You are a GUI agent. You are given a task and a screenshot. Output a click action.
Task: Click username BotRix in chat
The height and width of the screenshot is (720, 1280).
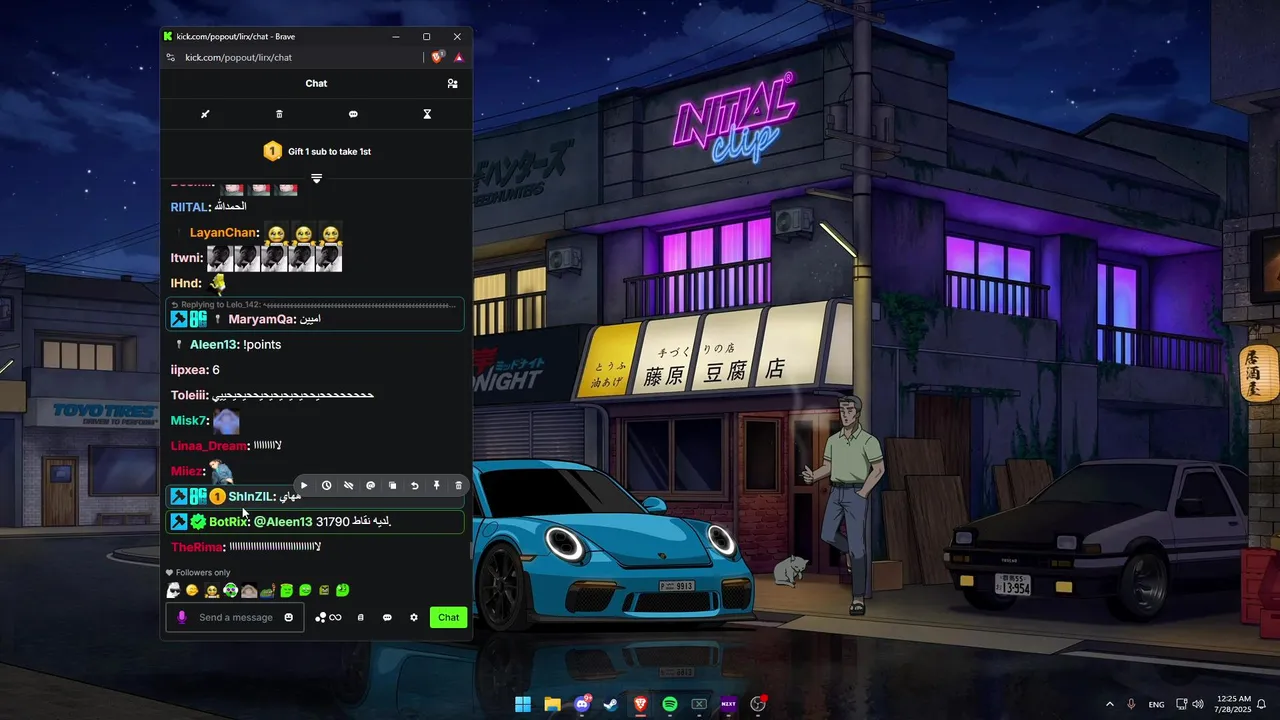(x=228, y=522)
